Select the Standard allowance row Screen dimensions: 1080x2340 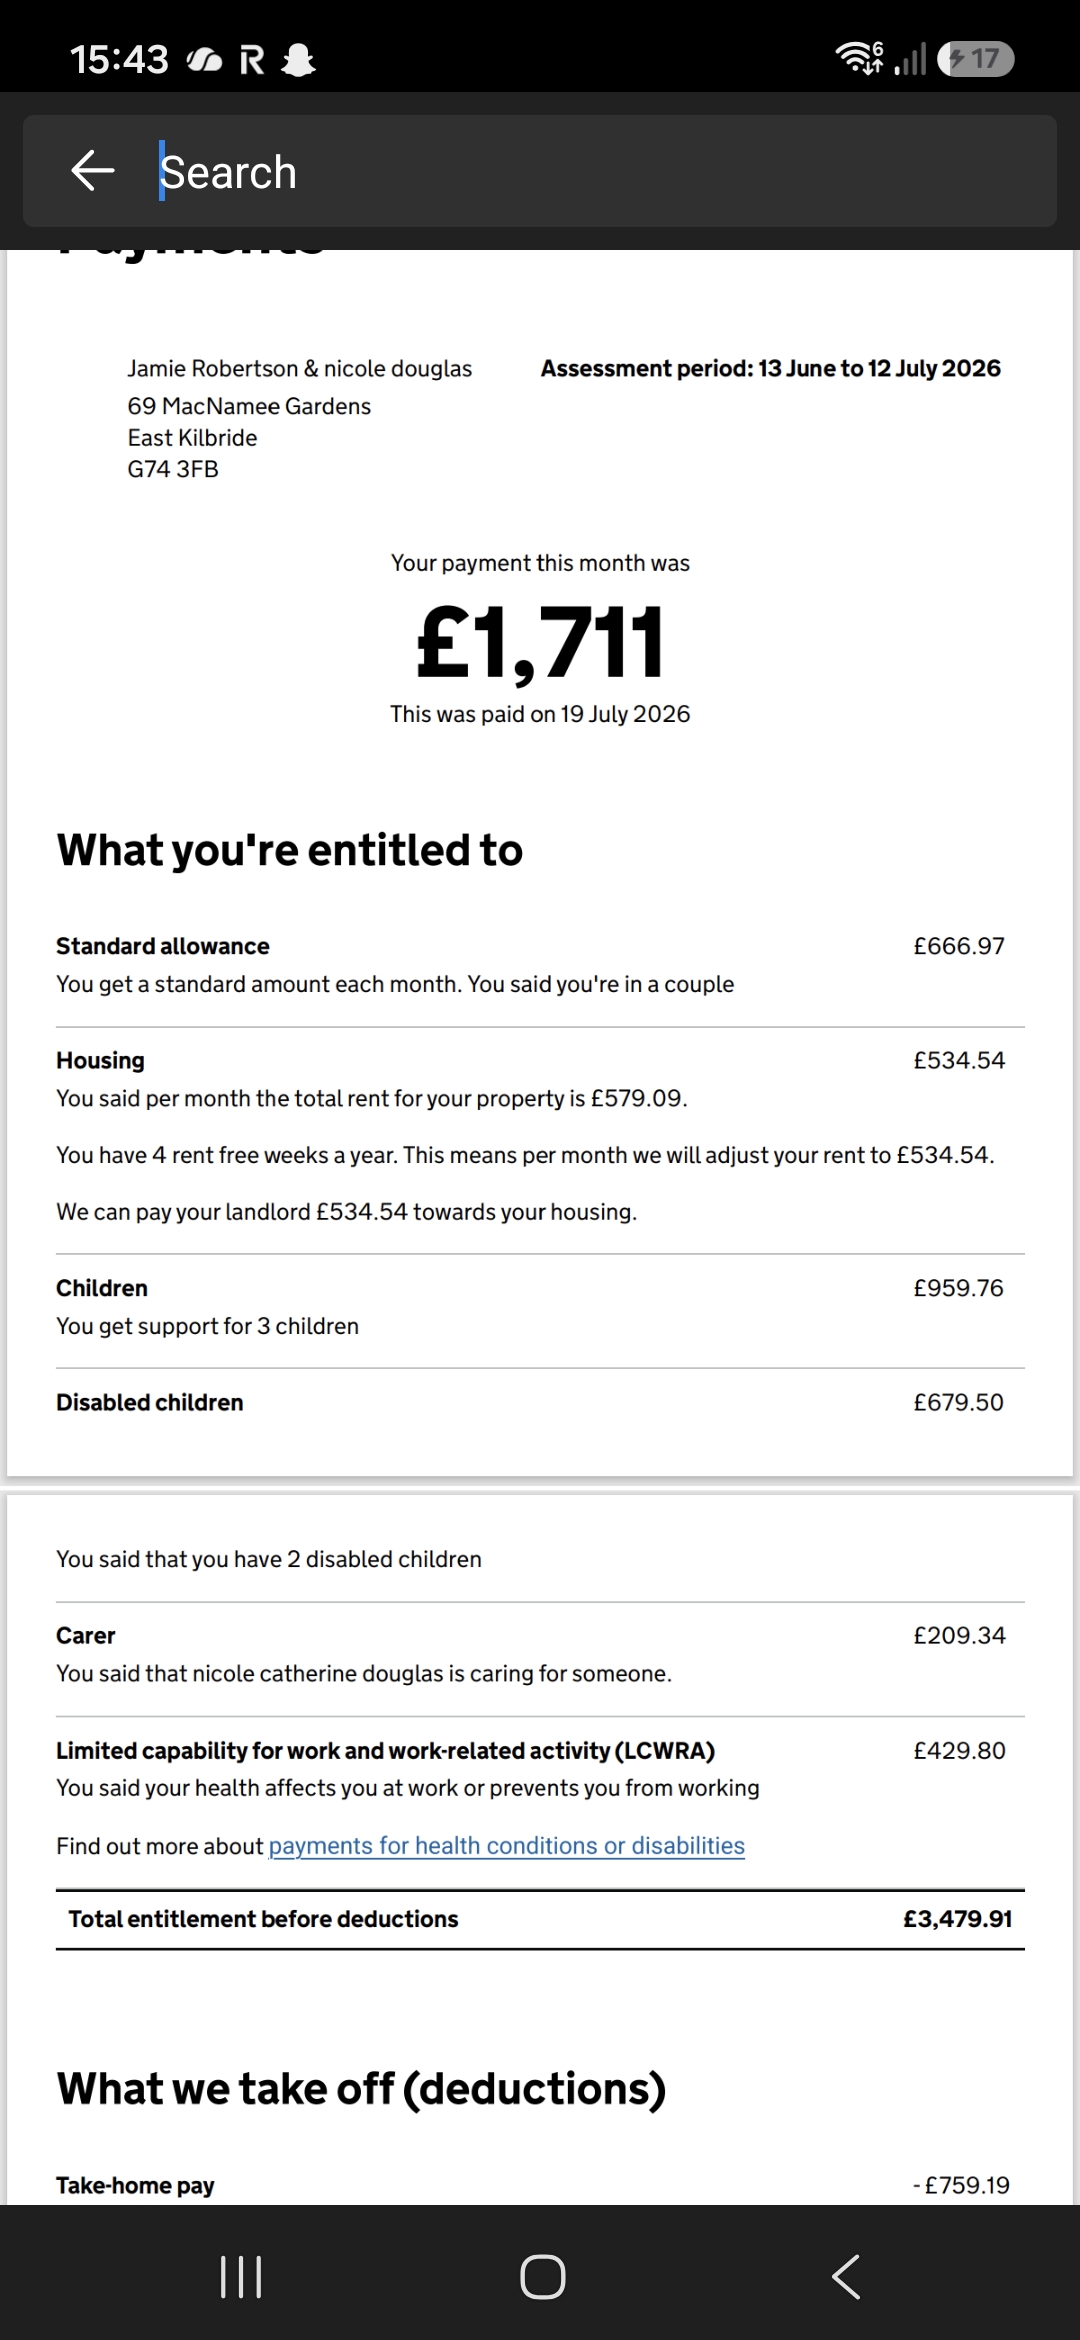click(x=540, y=965)
